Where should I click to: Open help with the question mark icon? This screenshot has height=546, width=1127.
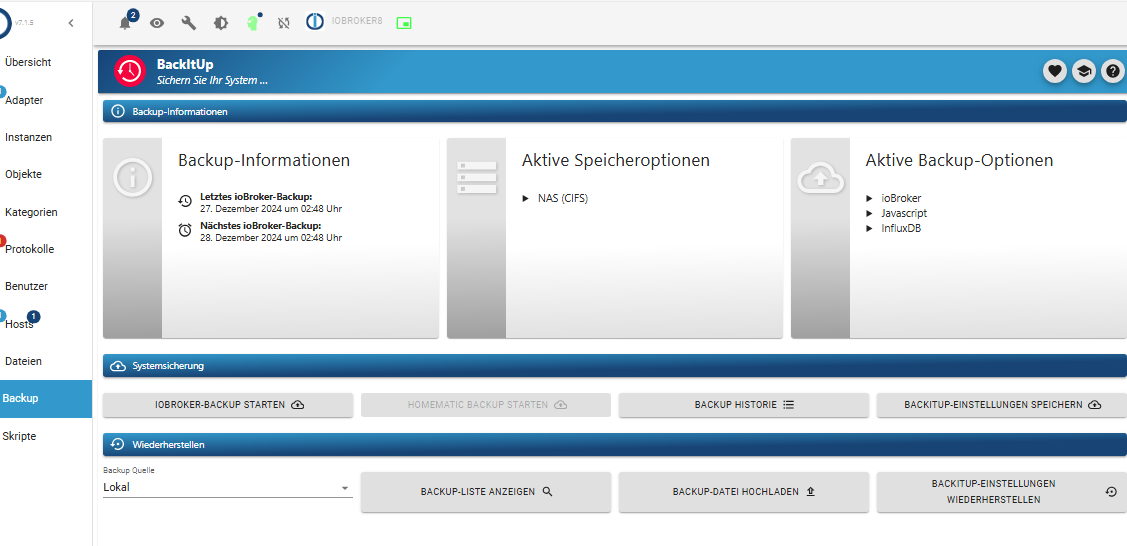click(x=1113, y=71)
